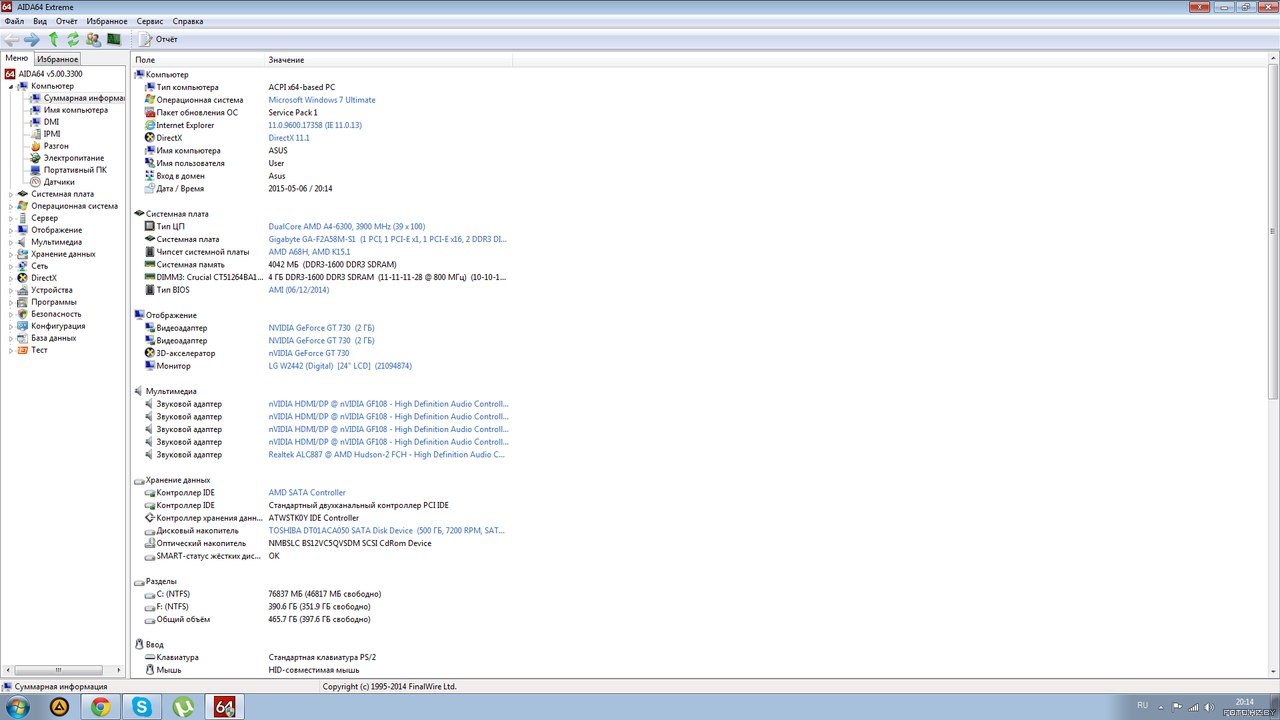Open the Сервис menu
Image resolution: width=1280 pixels, height=720 pixels.
point(150,21)
